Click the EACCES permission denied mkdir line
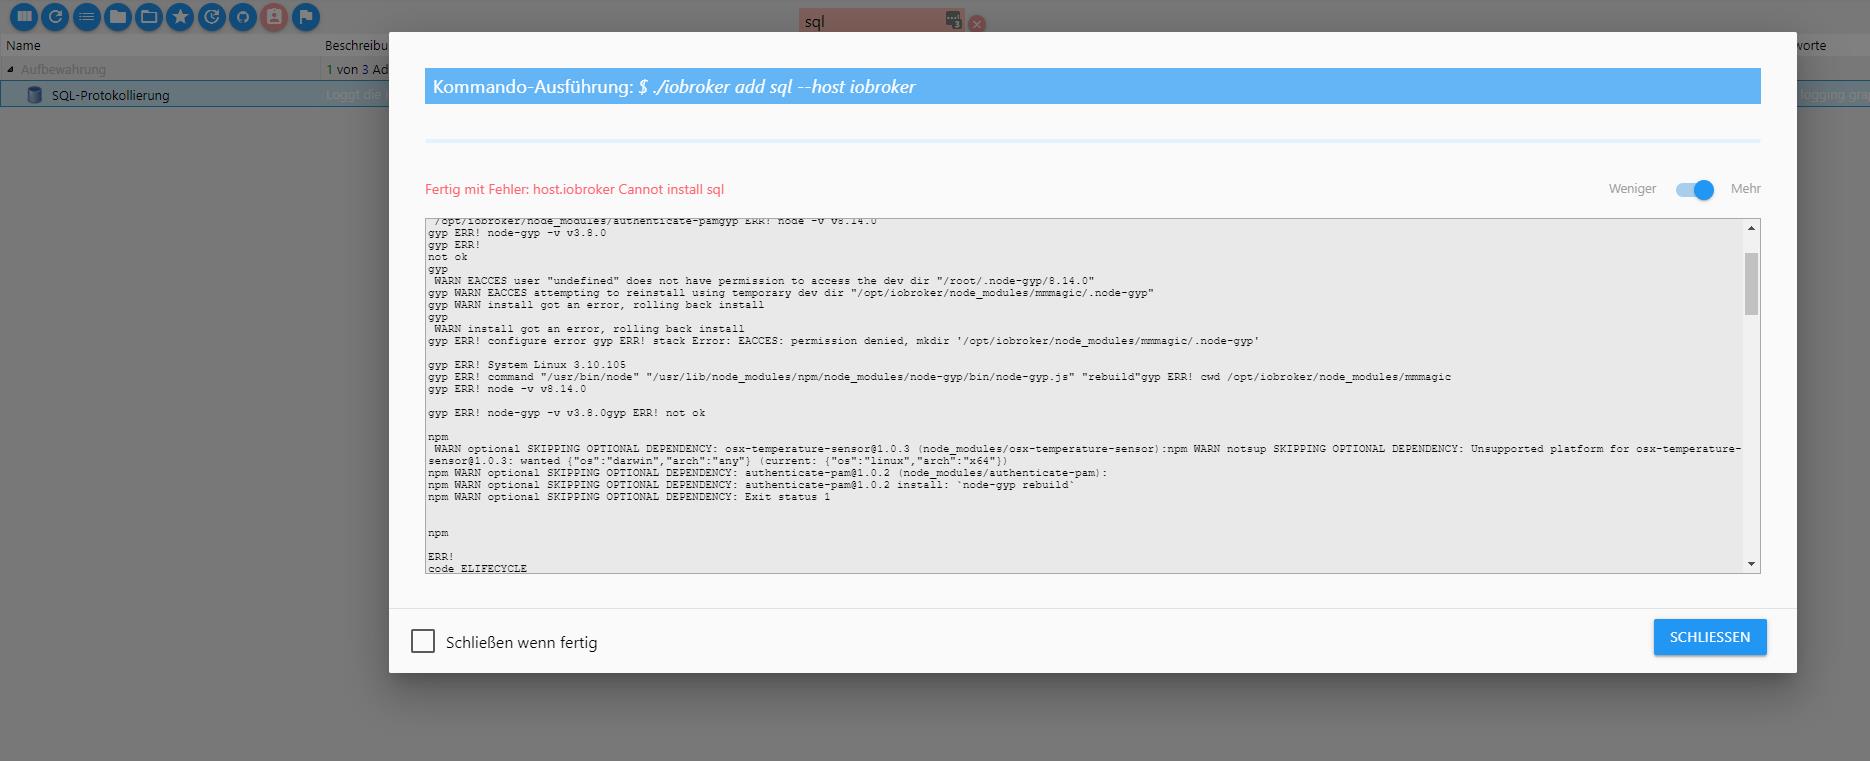This screenshot has width=1870, height=761. coord(843,341)
